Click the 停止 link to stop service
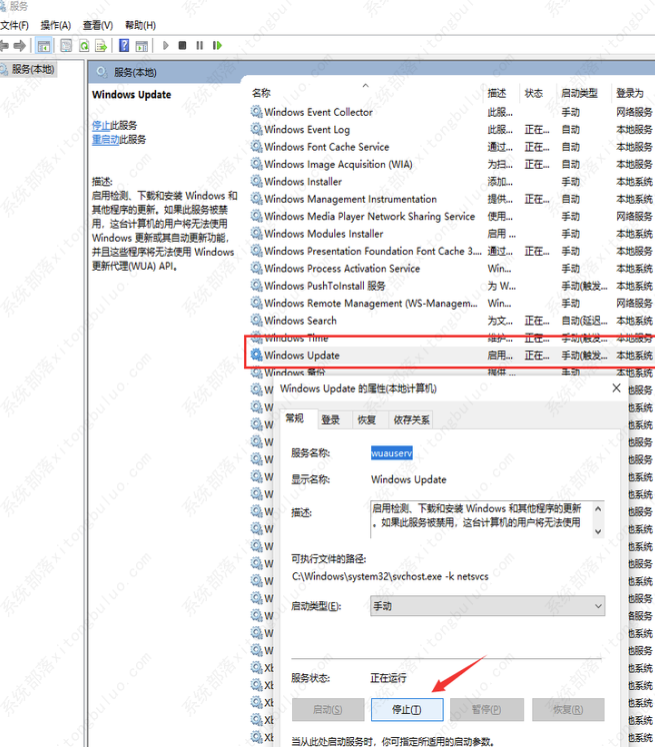 point(101,125)
